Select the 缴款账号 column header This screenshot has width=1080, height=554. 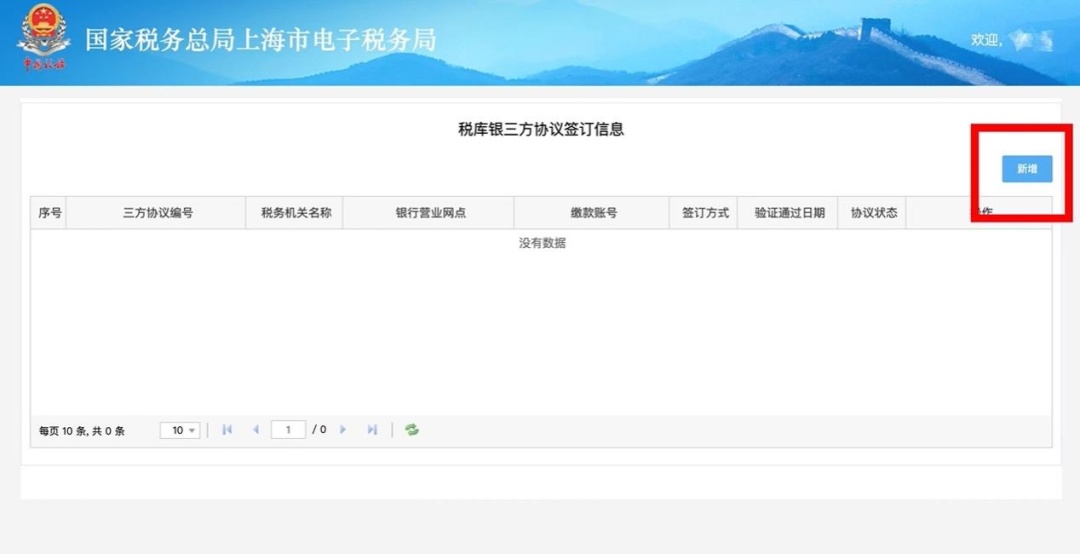pyautogui.click(x=593, y=213)
